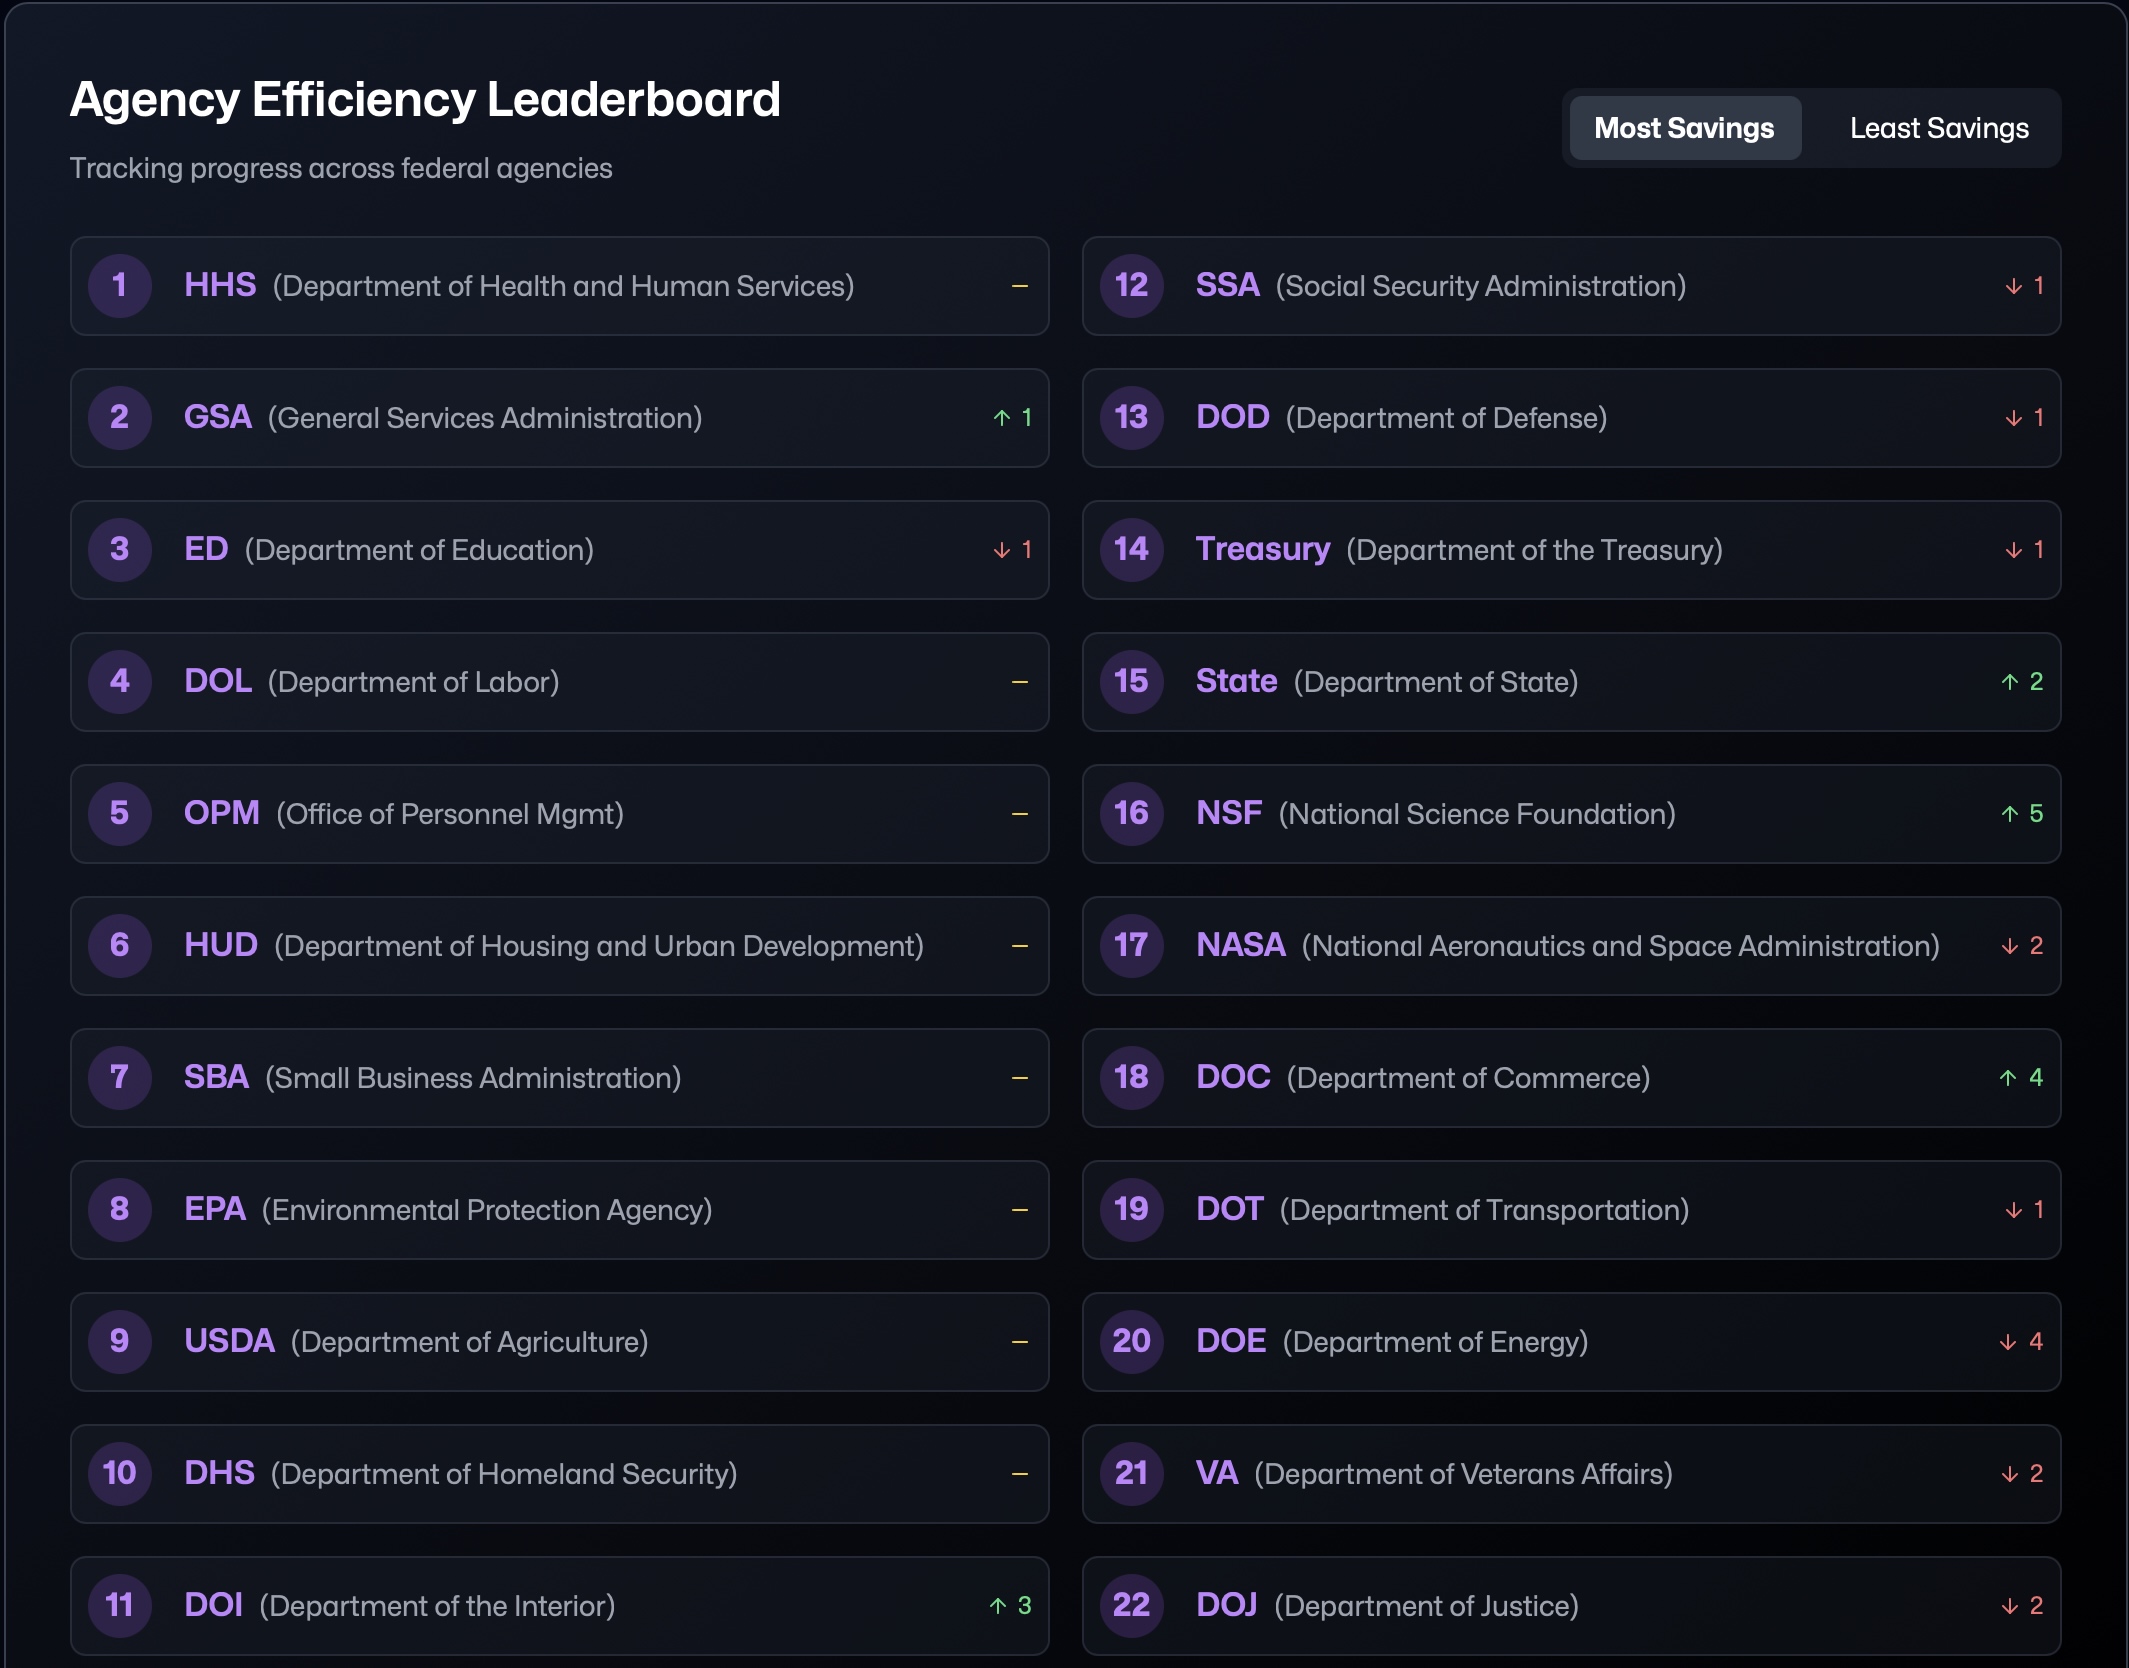The width and height of the screenshot is (2129, 1668).
Task: Open the USDA agency entry
Action: click(x=229, y=1342)
